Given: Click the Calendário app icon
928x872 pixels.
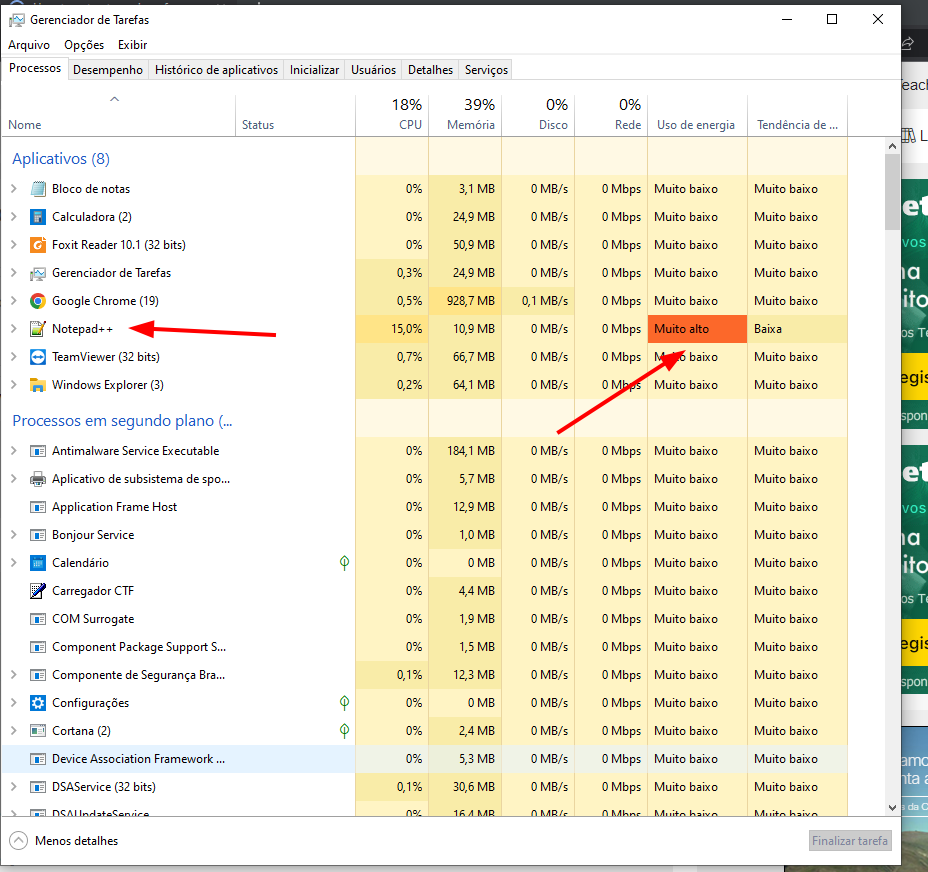Looking at the screenshot, I should pos(38,563).
